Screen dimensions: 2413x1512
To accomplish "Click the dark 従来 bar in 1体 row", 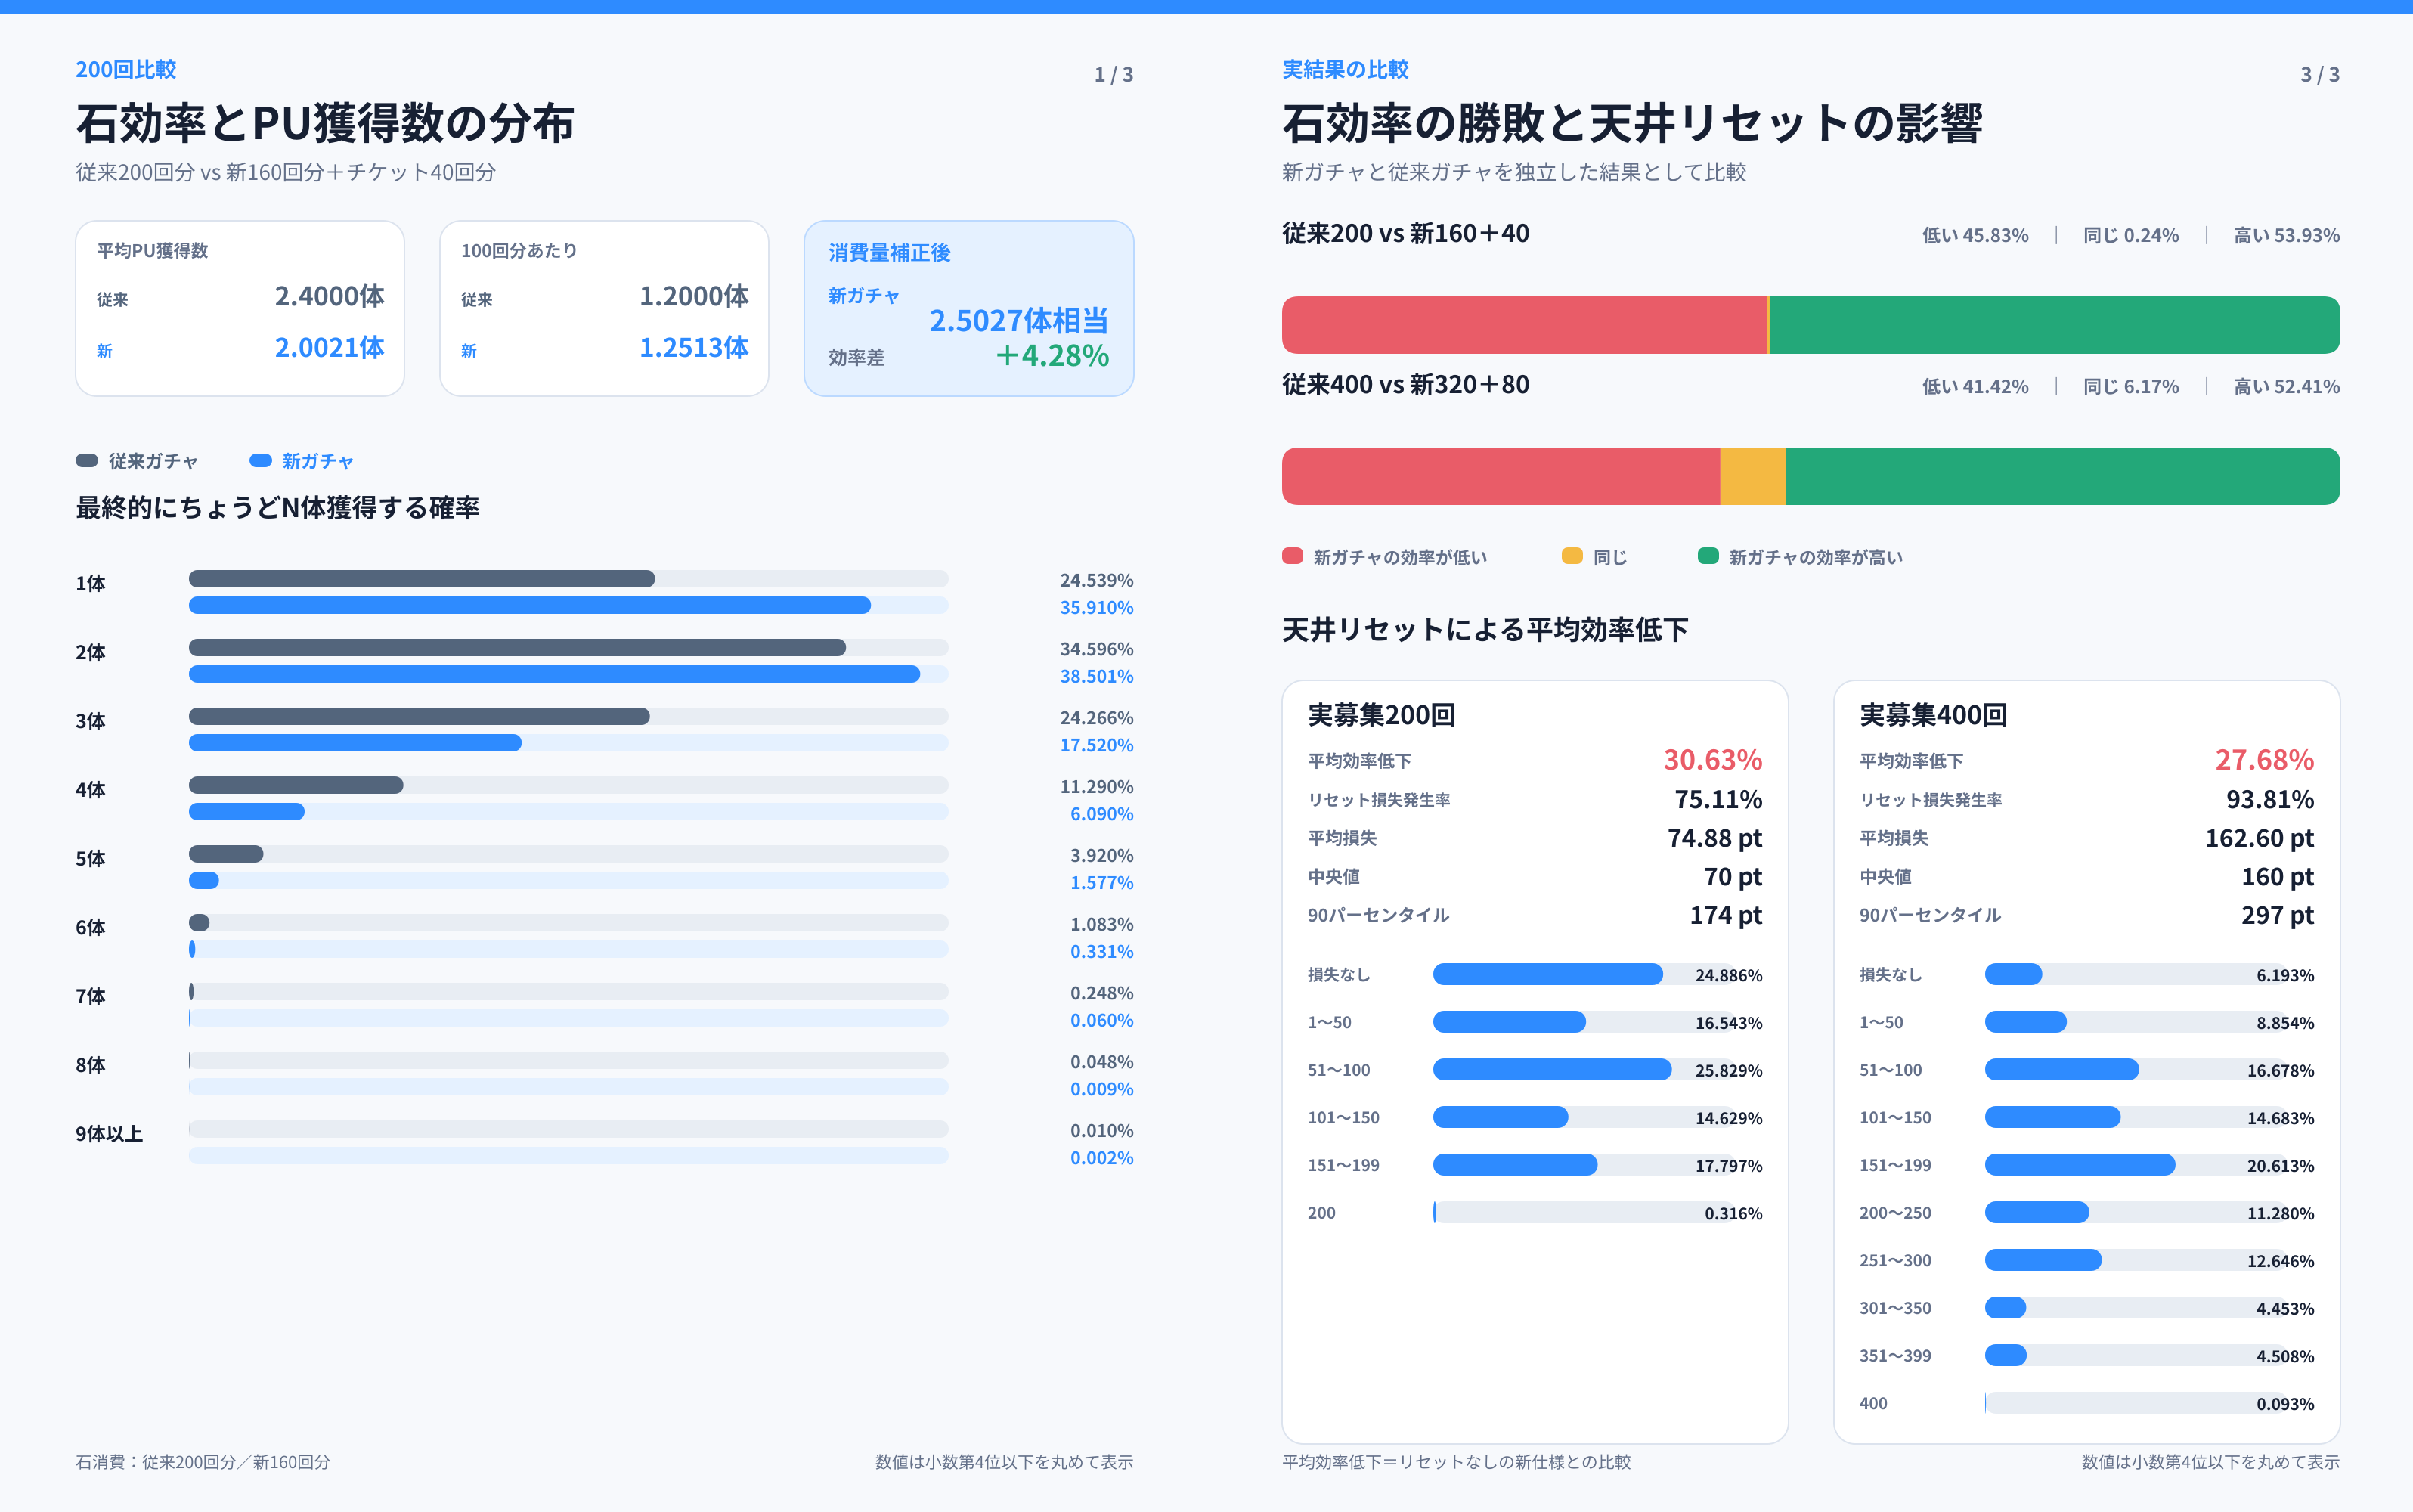I will tap(422, 579).
